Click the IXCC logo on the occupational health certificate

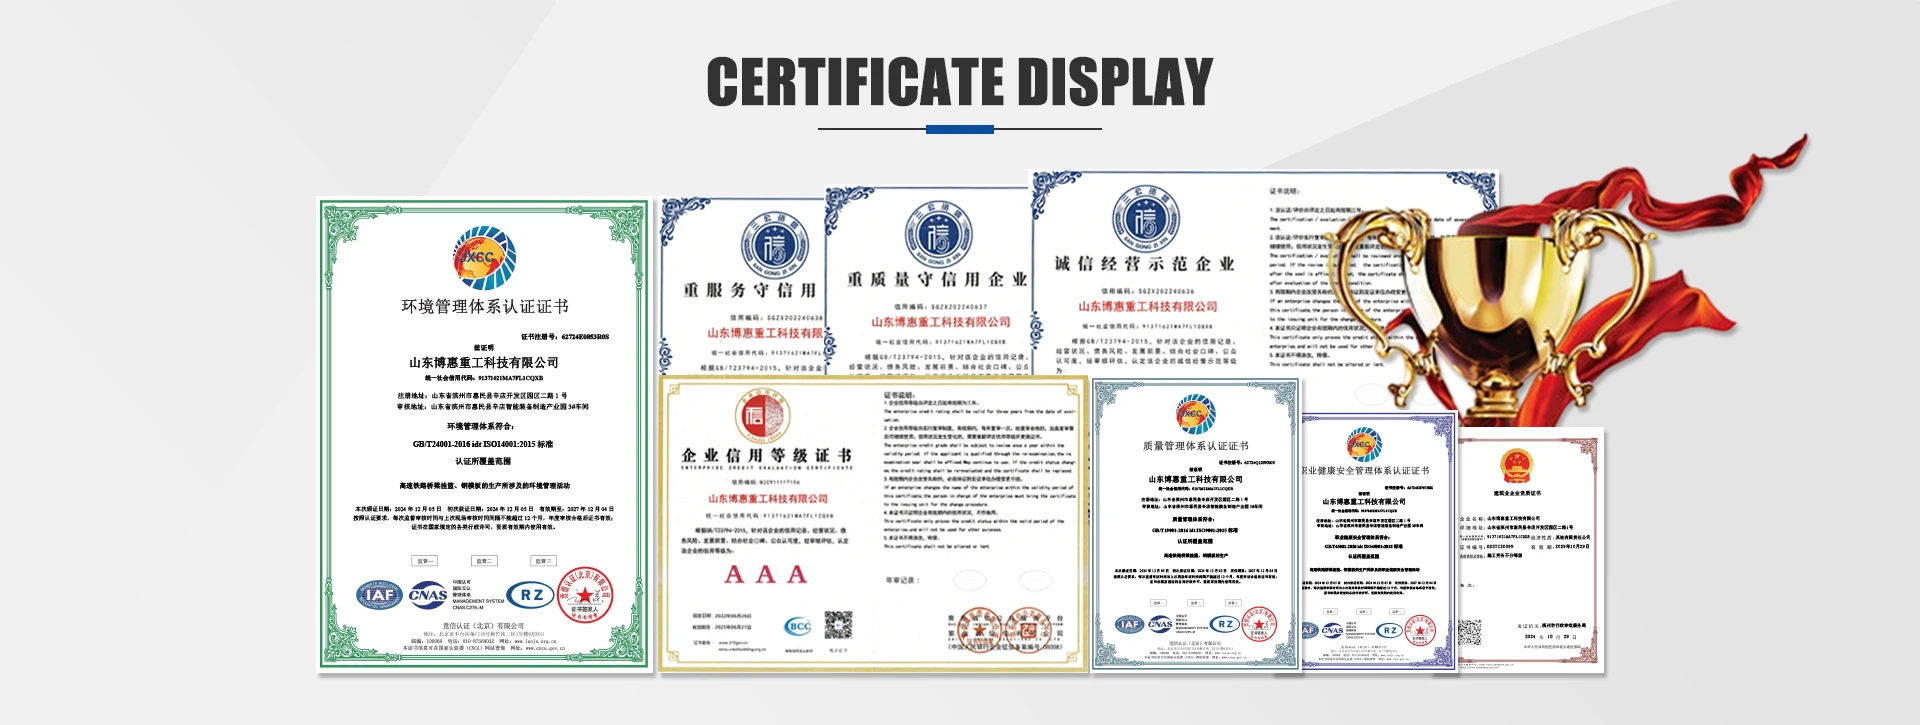point(1363,444)
